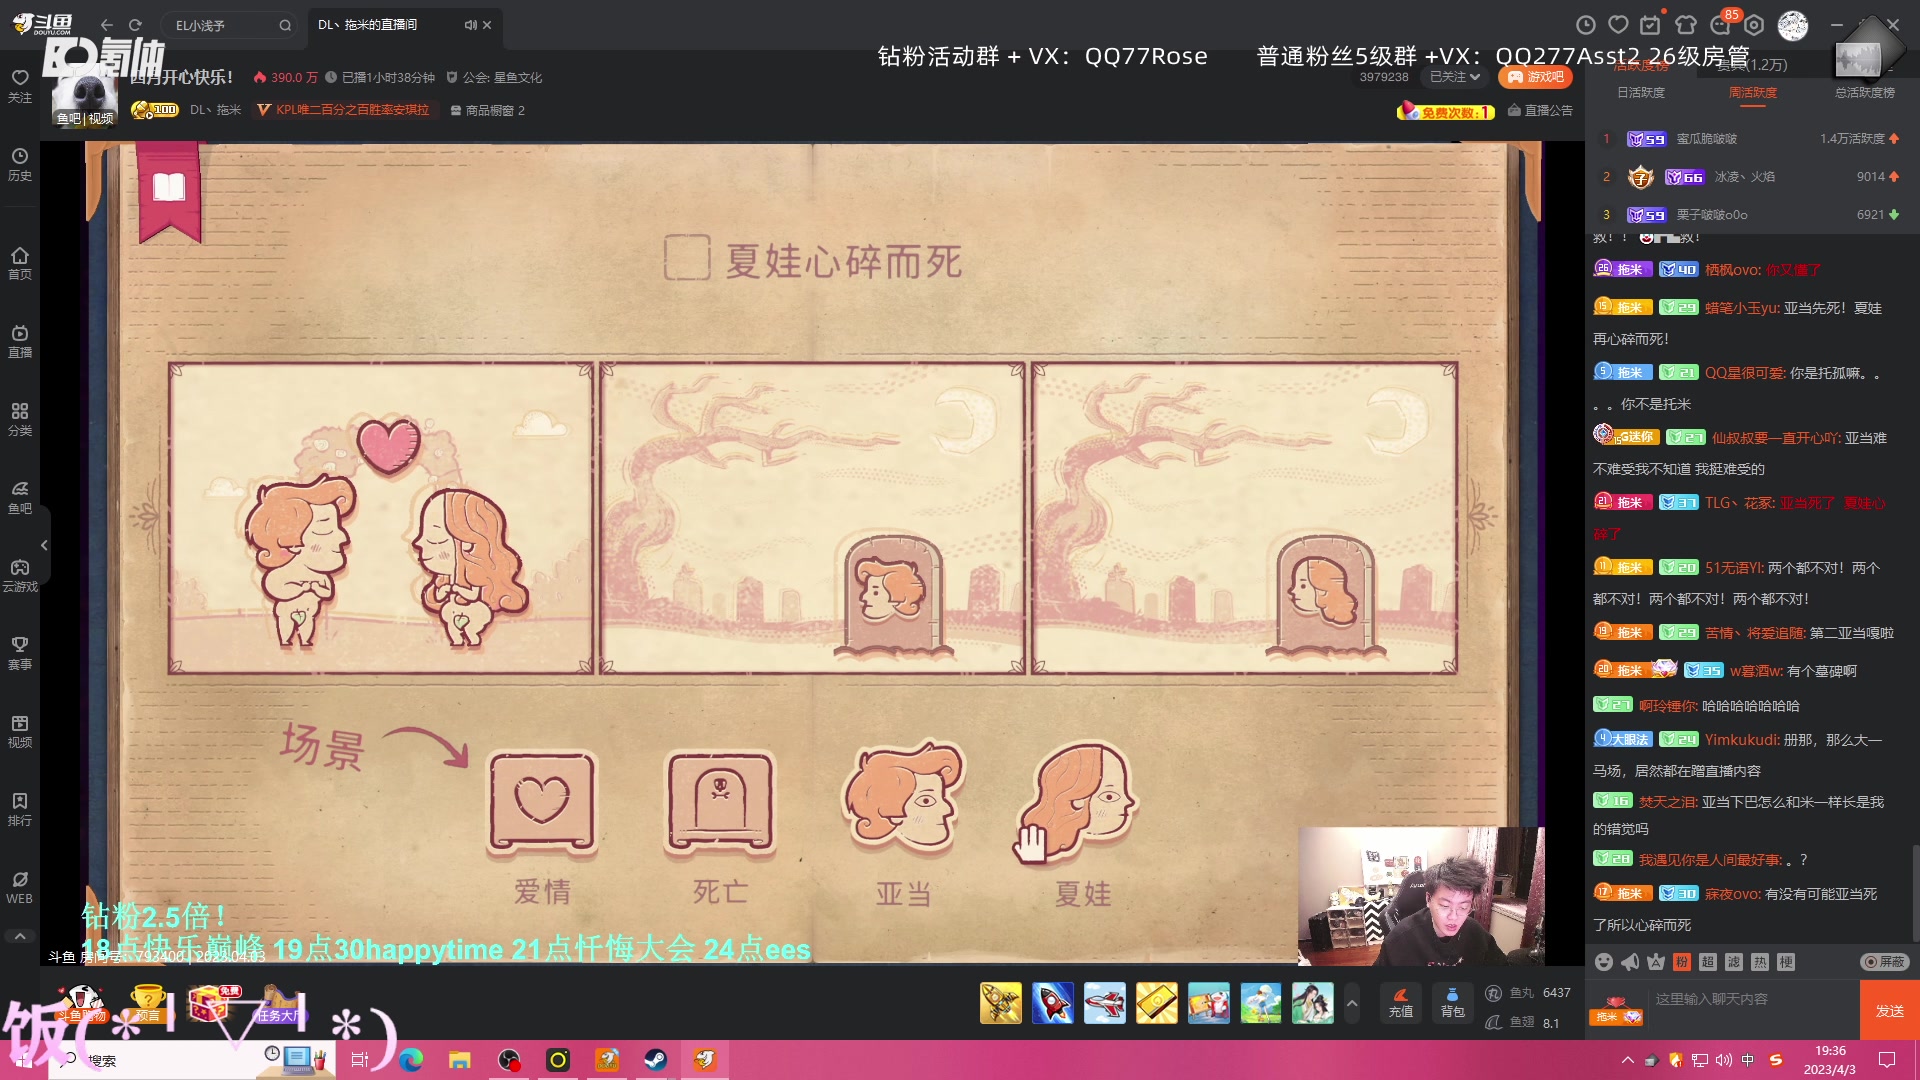Viewport: 1920px width, 1080px height.
Task: Tick 夏娃心碎而死 checkbox in game
Action: click(687, 258)
